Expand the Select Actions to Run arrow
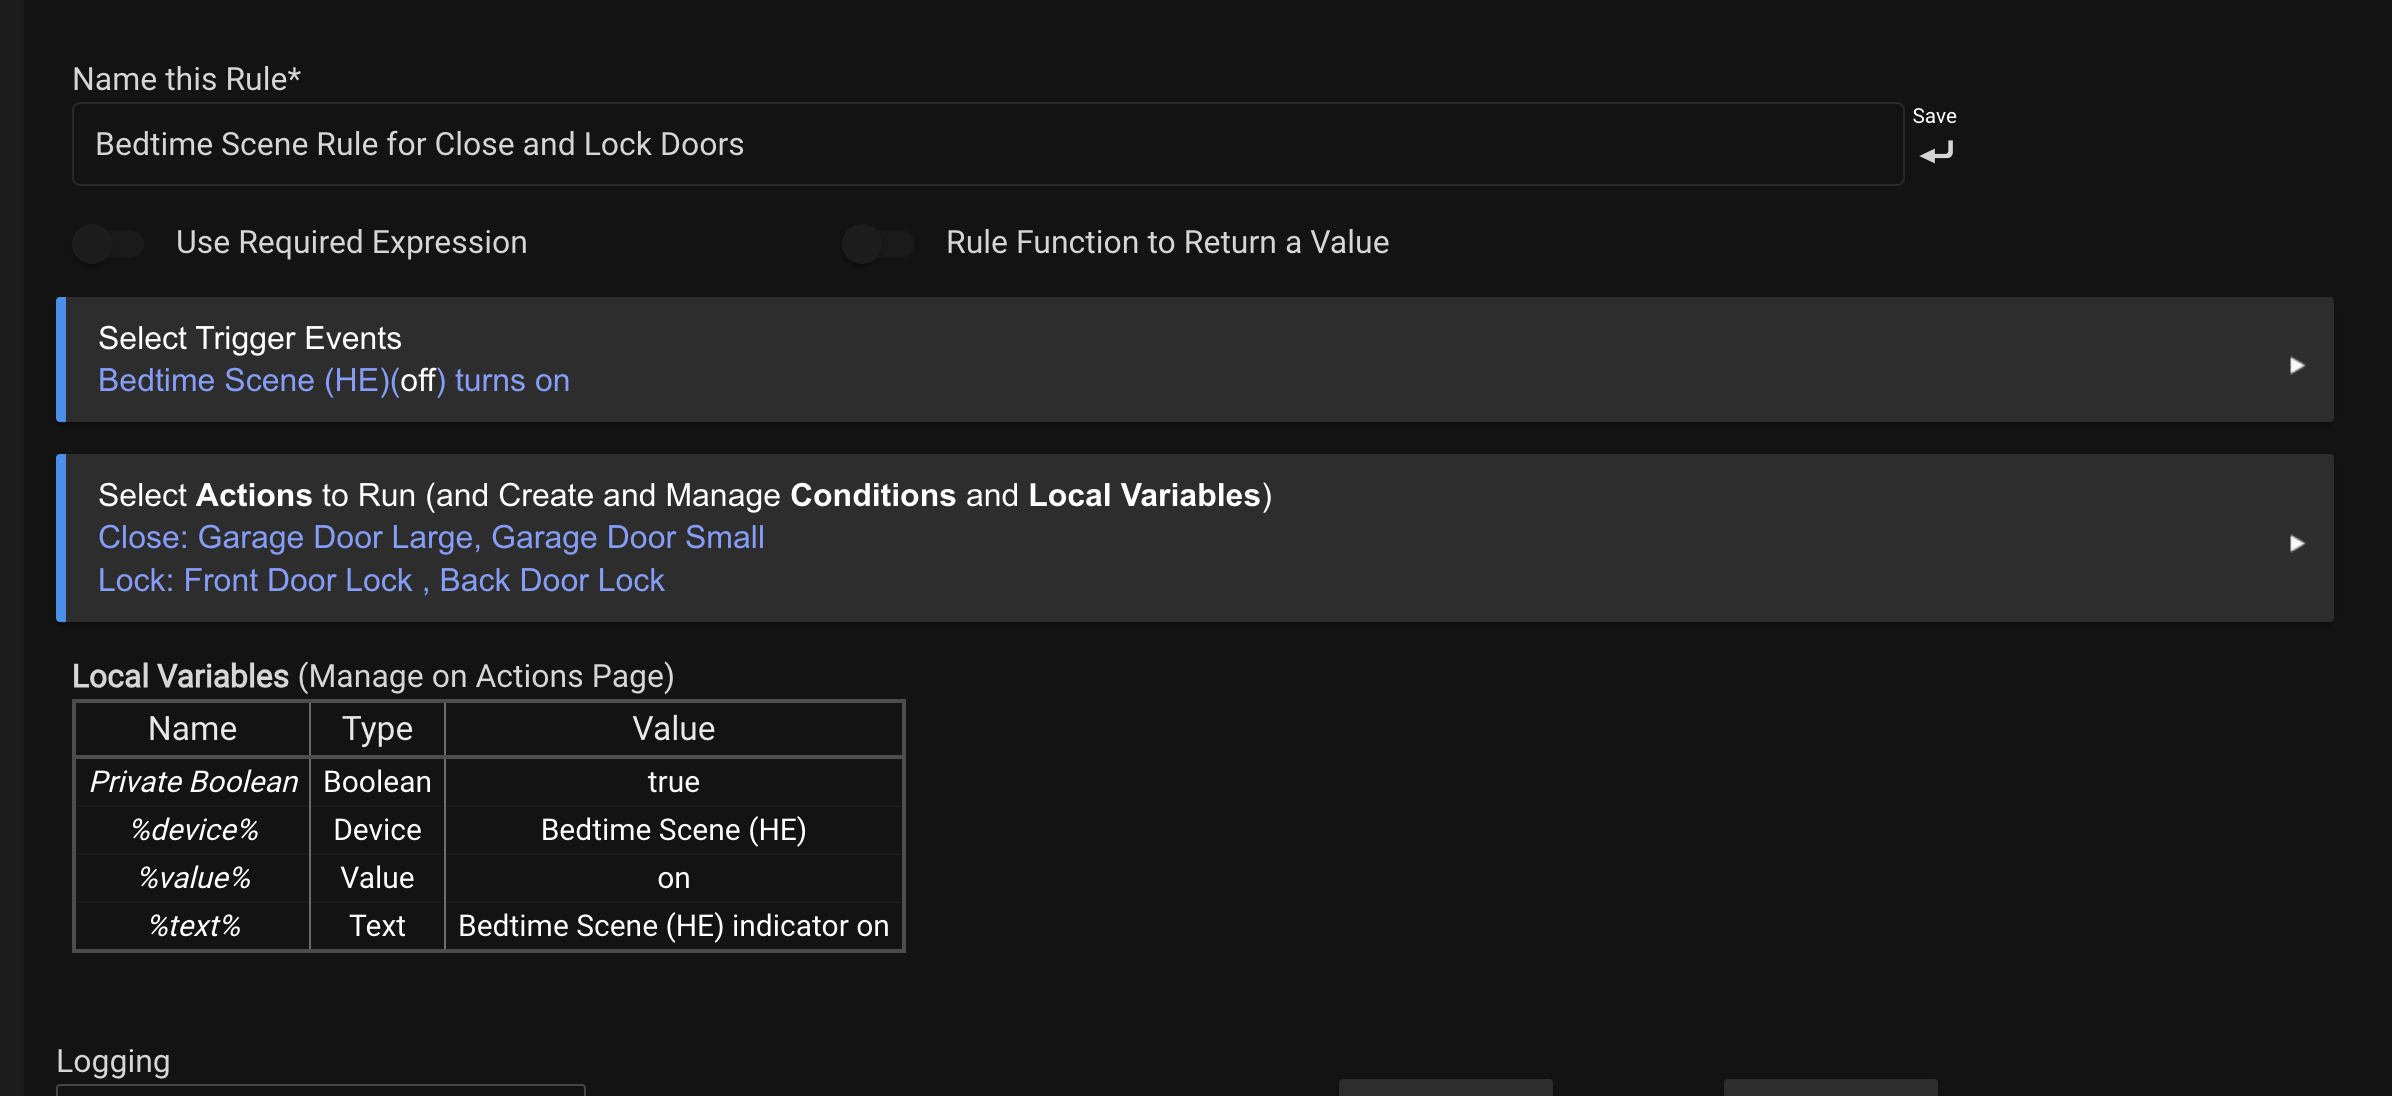This screenshot has height=1096, width=2392. pyautogui.click(x=2297, y=543)
